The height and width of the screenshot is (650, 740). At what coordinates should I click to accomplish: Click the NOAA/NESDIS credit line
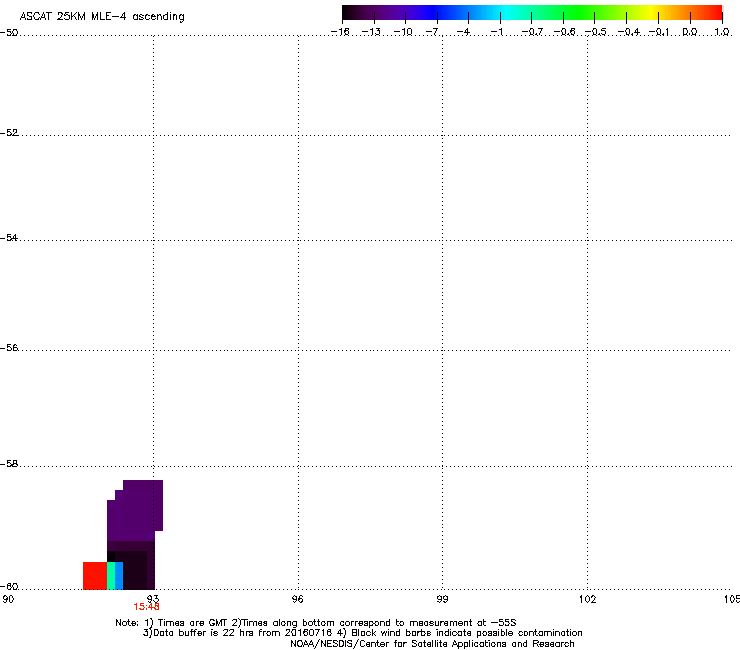(x=432, y=644)
